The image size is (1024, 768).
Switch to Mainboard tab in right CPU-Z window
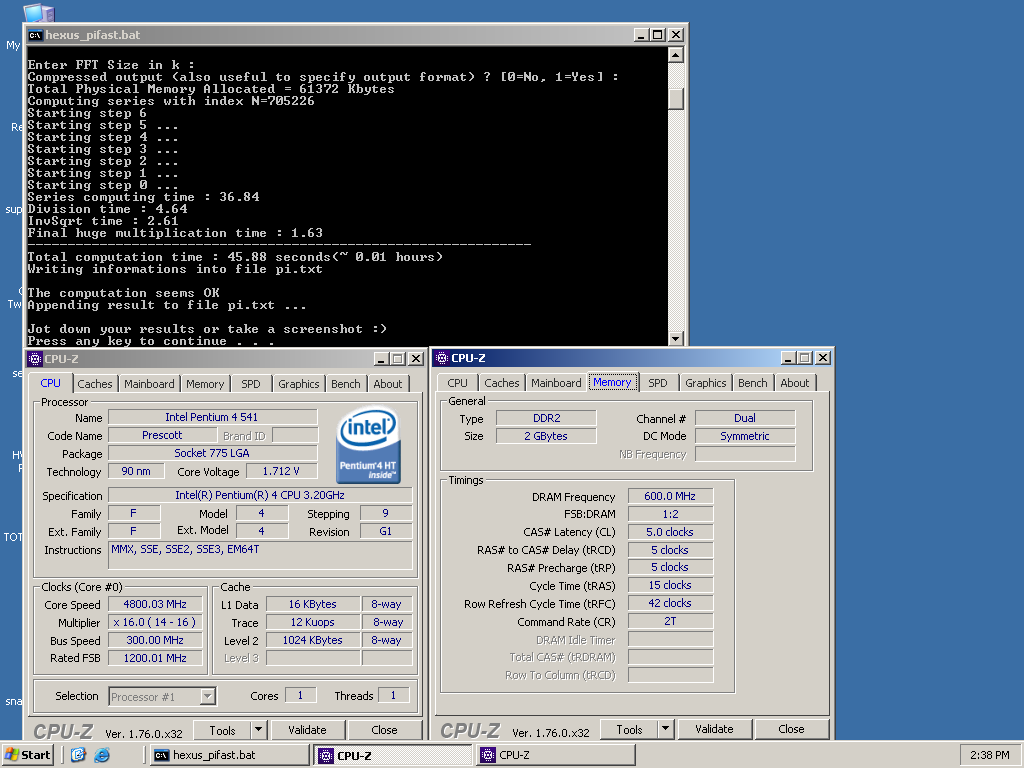click(556, 383)
